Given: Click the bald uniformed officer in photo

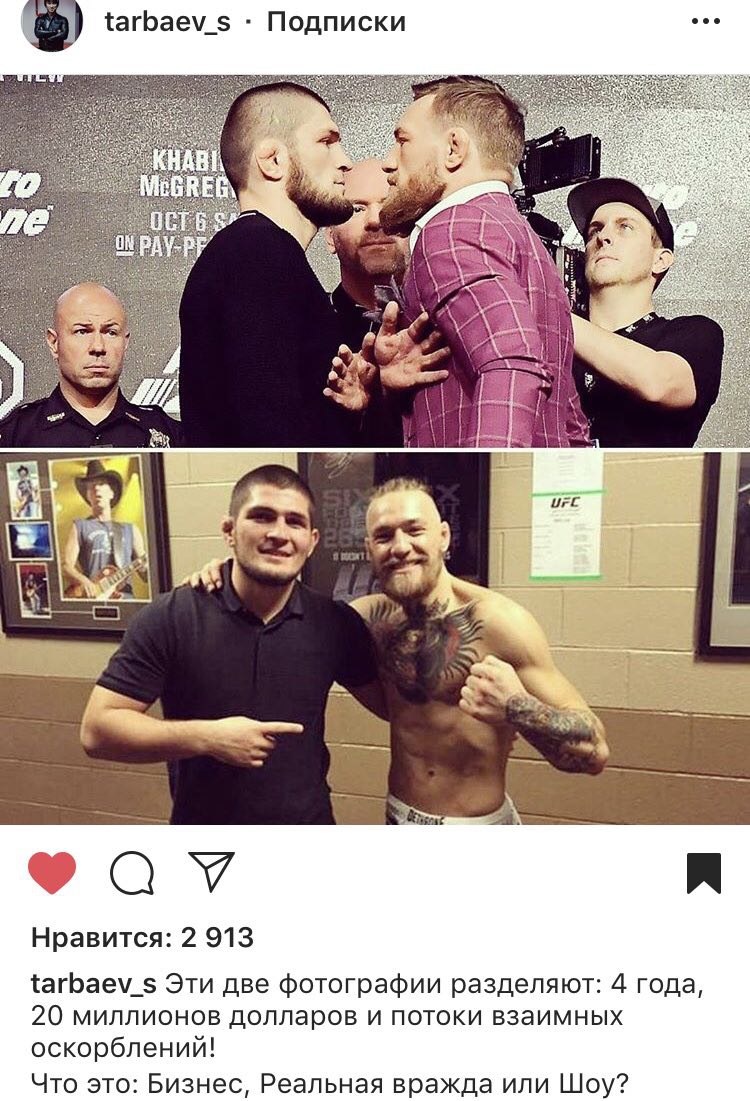Looking at the screenshot, I should (88, 367).
